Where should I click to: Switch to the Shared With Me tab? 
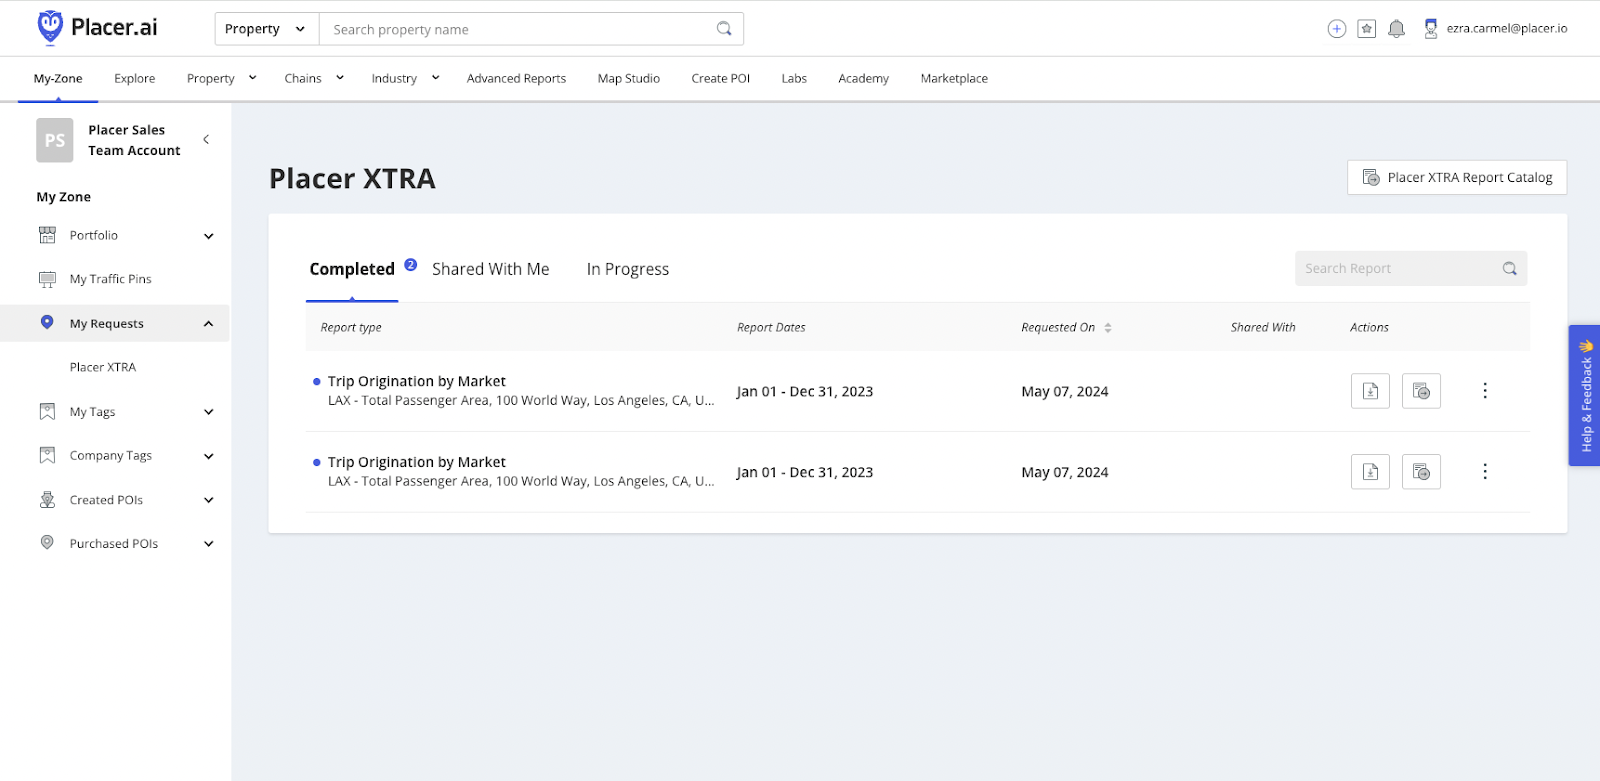pos(491,269)
